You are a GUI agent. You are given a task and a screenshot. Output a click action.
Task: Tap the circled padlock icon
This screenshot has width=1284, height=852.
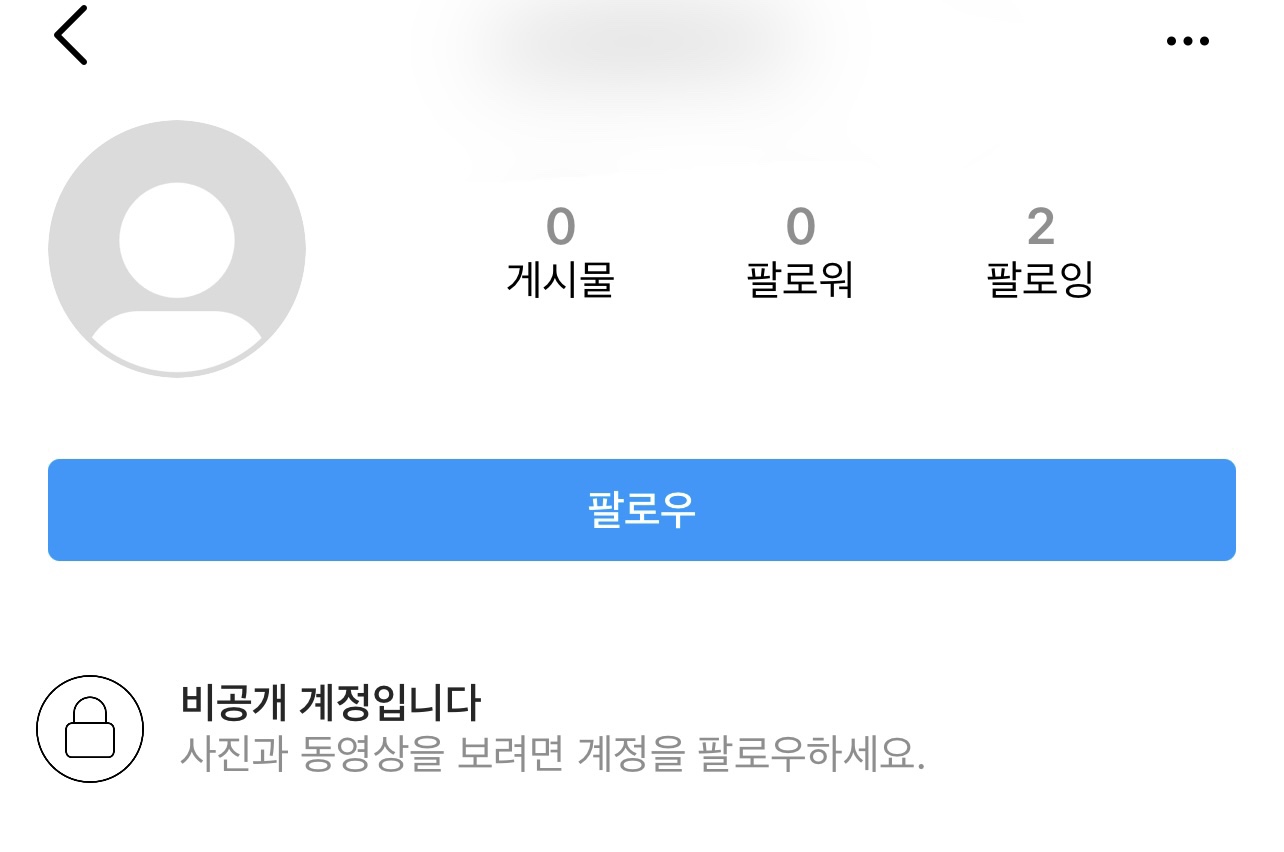pos(90,728)
